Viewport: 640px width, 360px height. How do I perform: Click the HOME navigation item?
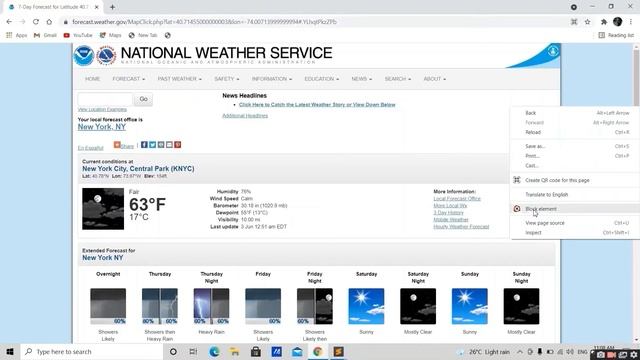click(x=93, y=79)
